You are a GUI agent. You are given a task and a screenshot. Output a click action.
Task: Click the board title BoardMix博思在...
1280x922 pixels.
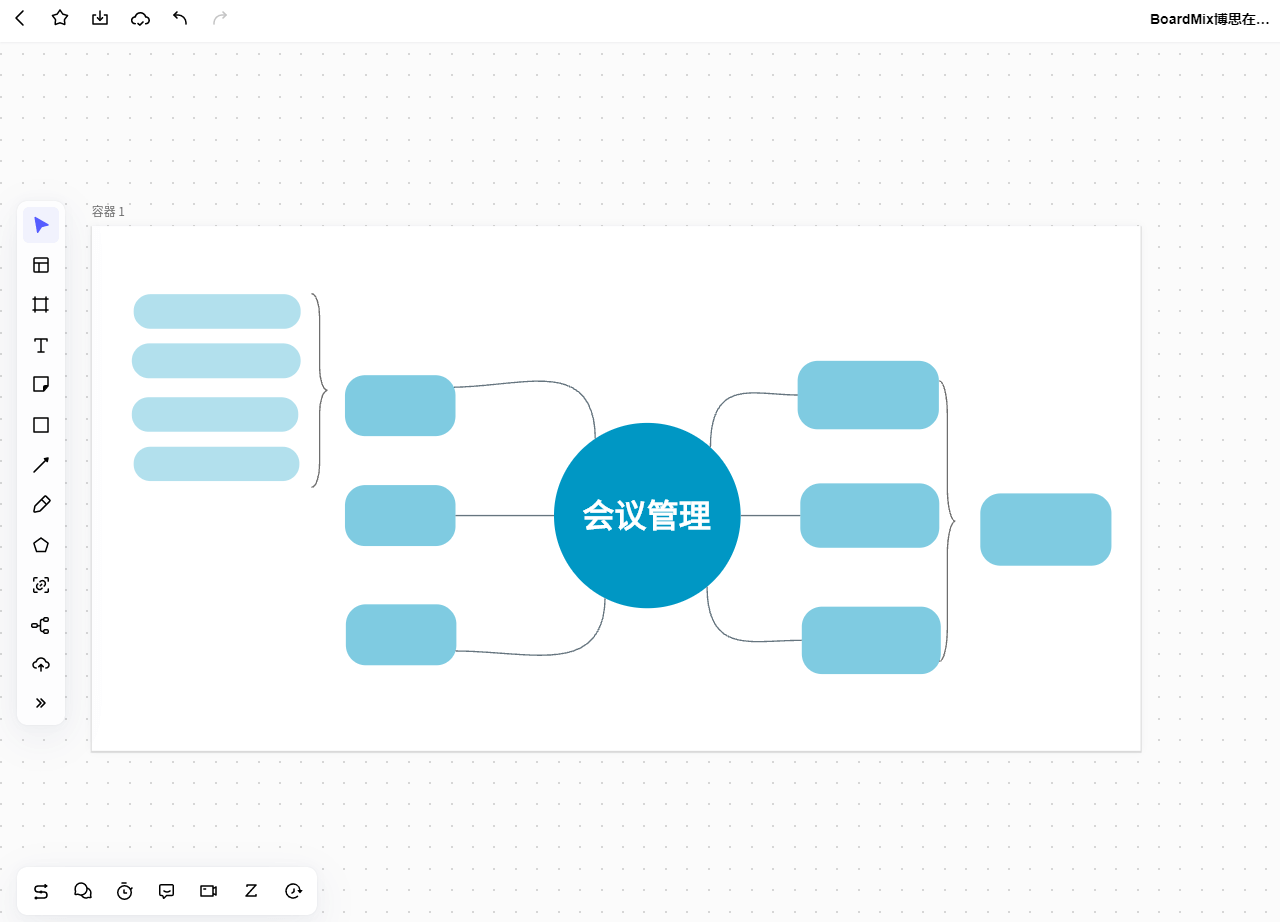tap(1209, 19)
